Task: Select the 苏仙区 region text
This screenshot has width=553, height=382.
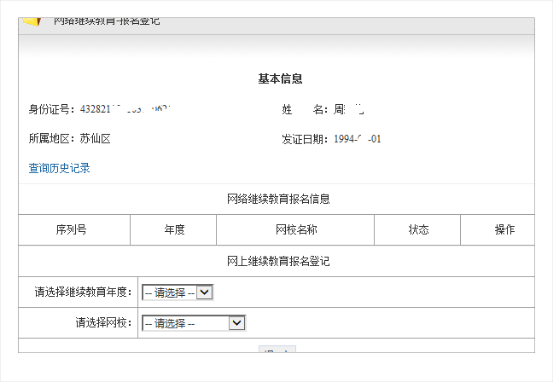Action: (x=95, y=138)
